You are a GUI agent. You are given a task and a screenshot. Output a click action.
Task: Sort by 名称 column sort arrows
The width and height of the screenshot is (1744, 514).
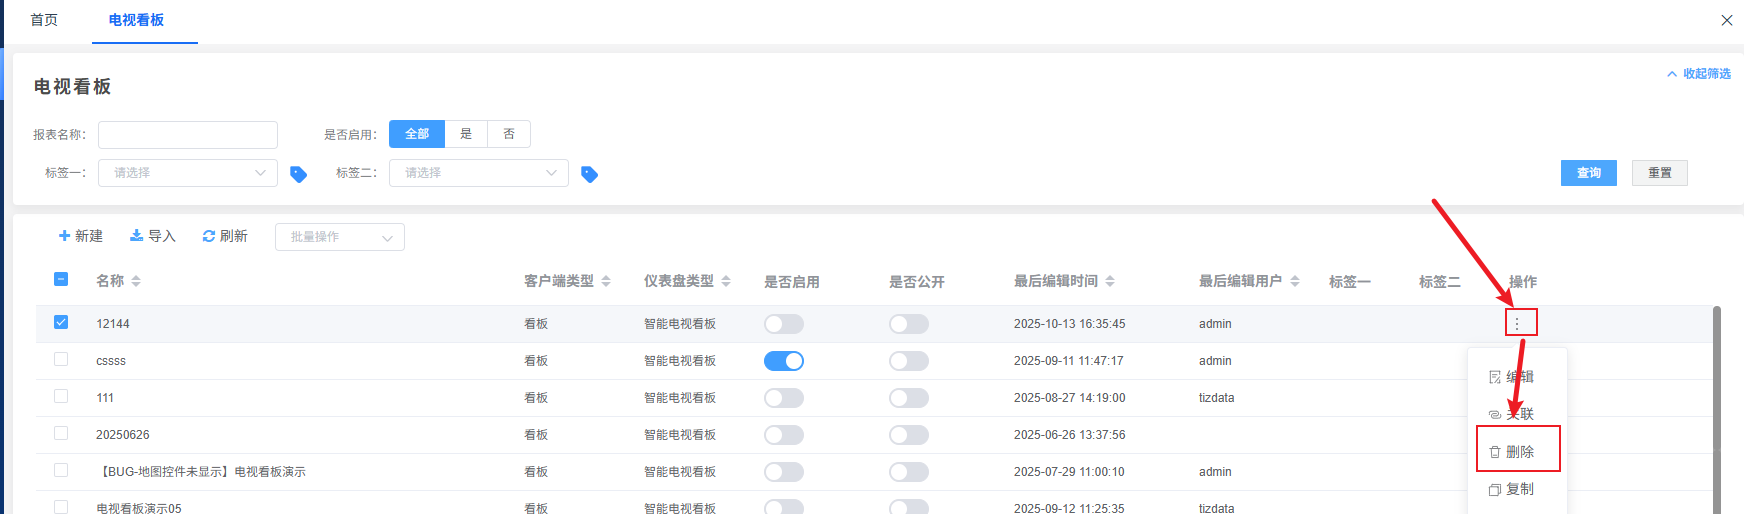[x=136, y=282]
